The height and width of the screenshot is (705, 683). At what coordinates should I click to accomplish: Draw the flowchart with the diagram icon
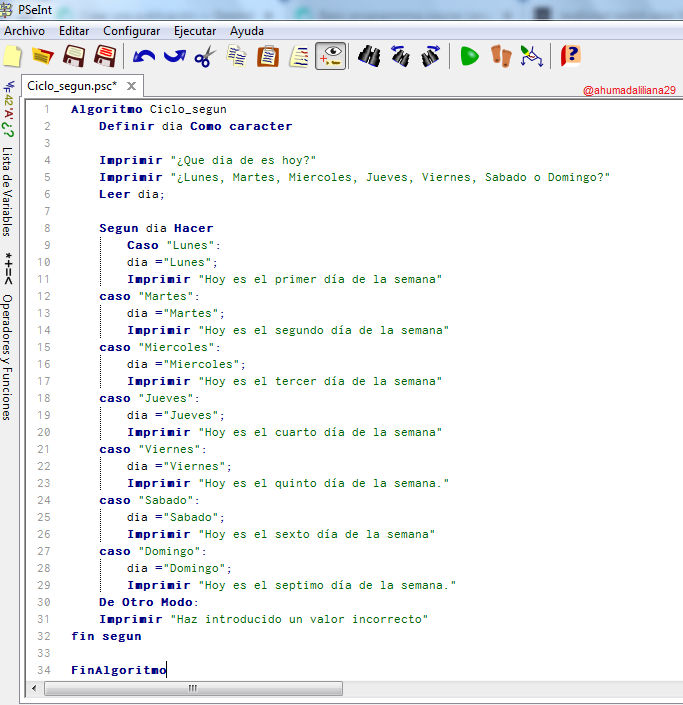pyautogui.click(x=531, y=57)
